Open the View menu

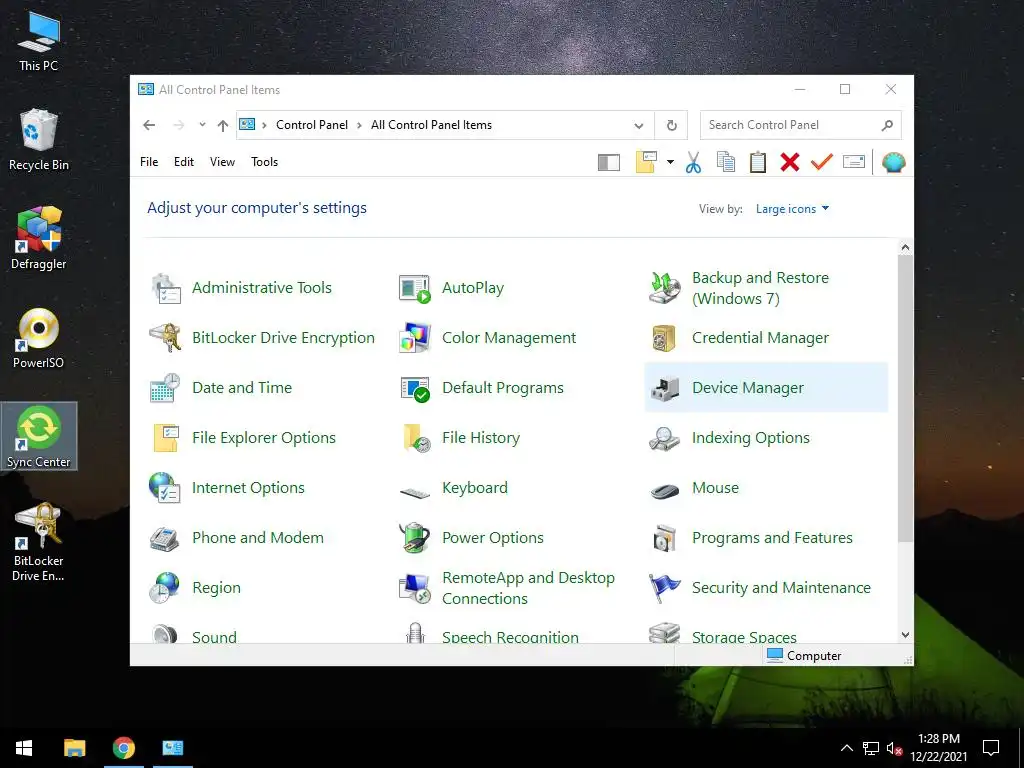tap(222, 162)
